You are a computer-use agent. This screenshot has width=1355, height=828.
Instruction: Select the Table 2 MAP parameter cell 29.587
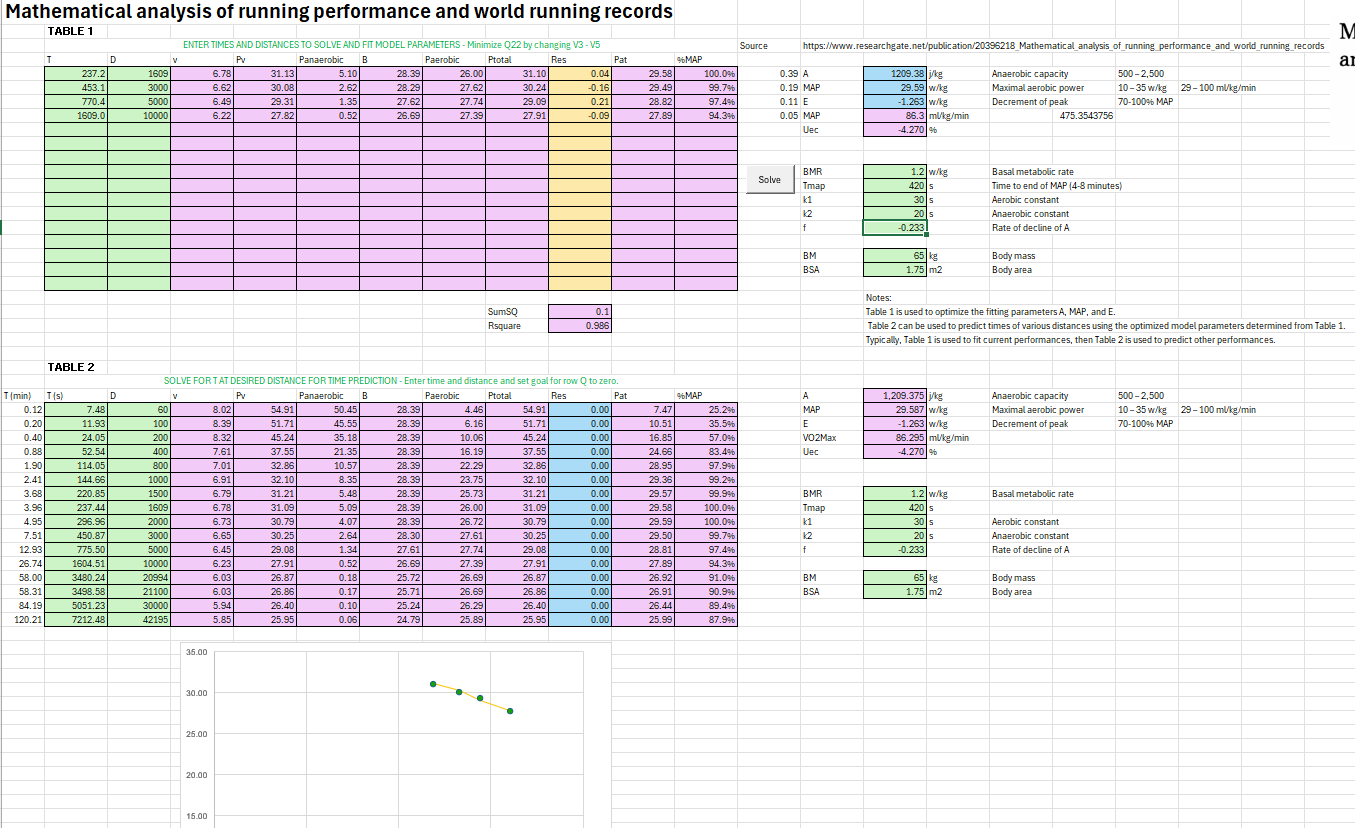tap(895, 410)
